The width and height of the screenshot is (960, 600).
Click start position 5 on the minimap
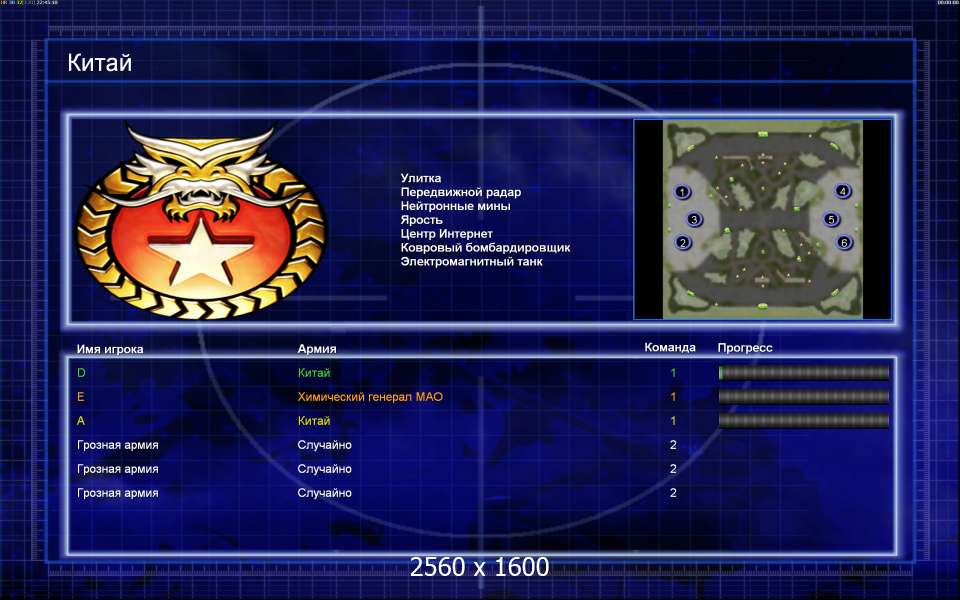[x=831, y=219]
